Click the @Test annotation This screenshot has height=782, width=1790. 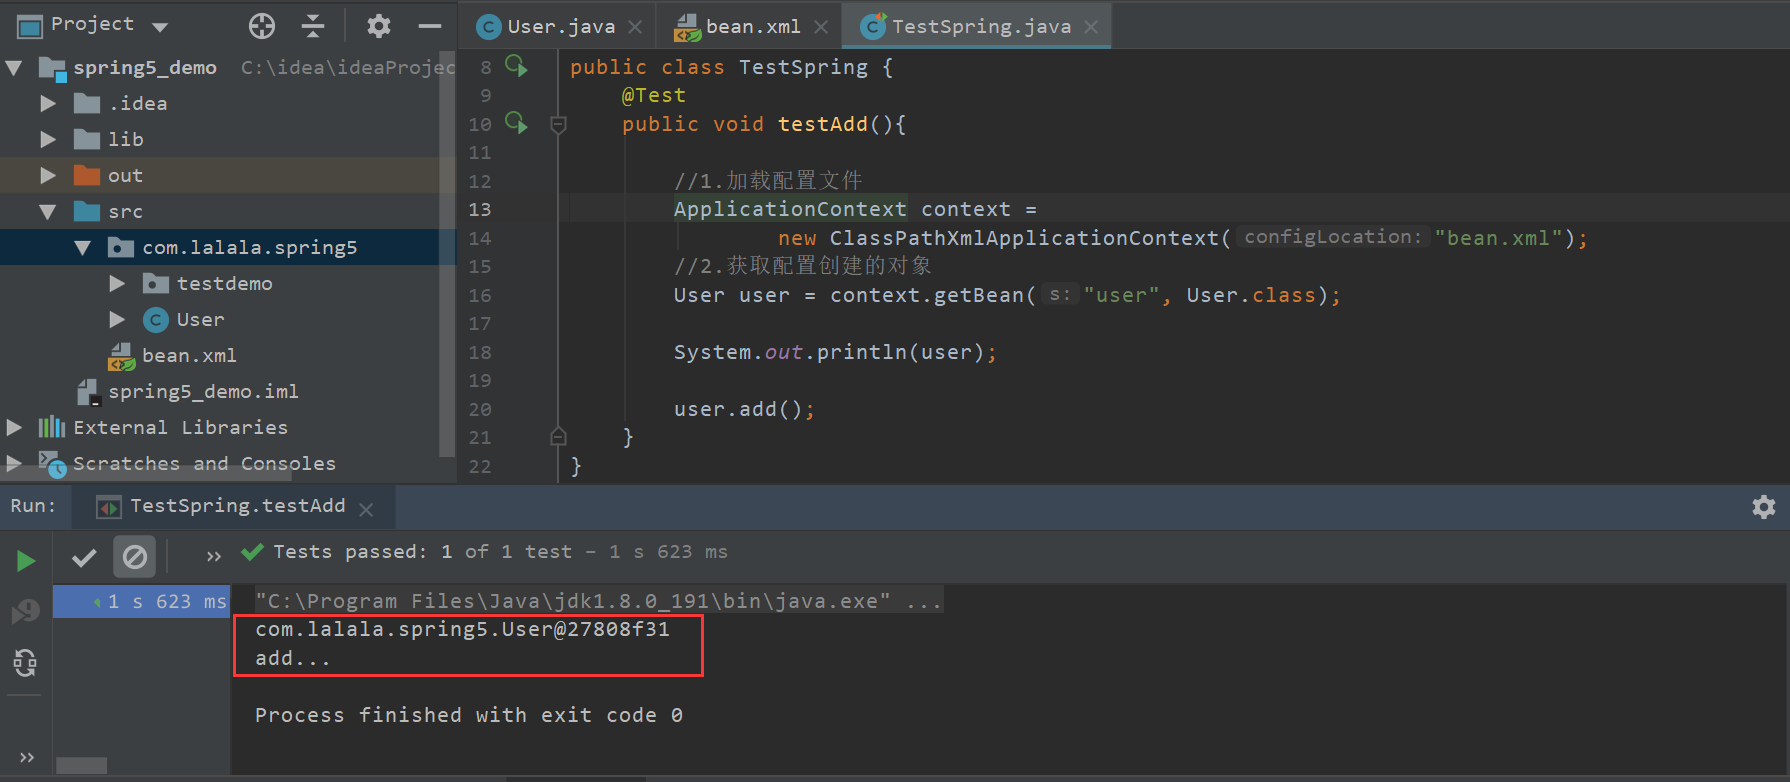[x=654, y=95]
